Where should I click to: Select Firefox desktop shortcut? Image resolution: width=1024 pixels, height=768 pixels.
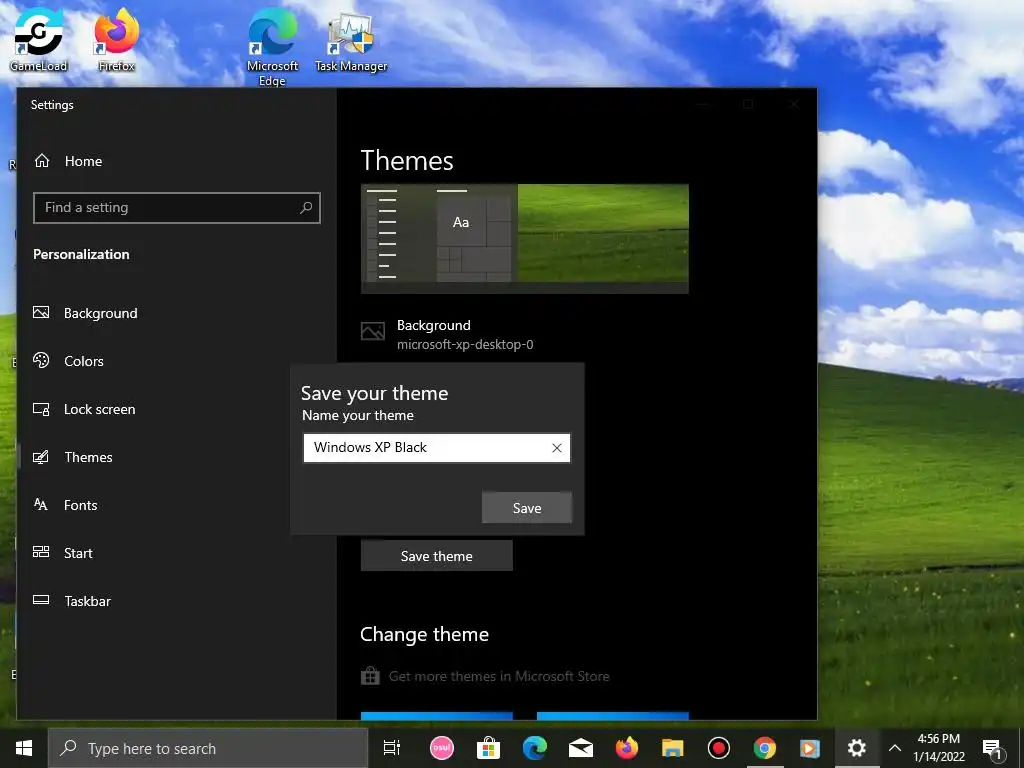(x=116, y=39)
